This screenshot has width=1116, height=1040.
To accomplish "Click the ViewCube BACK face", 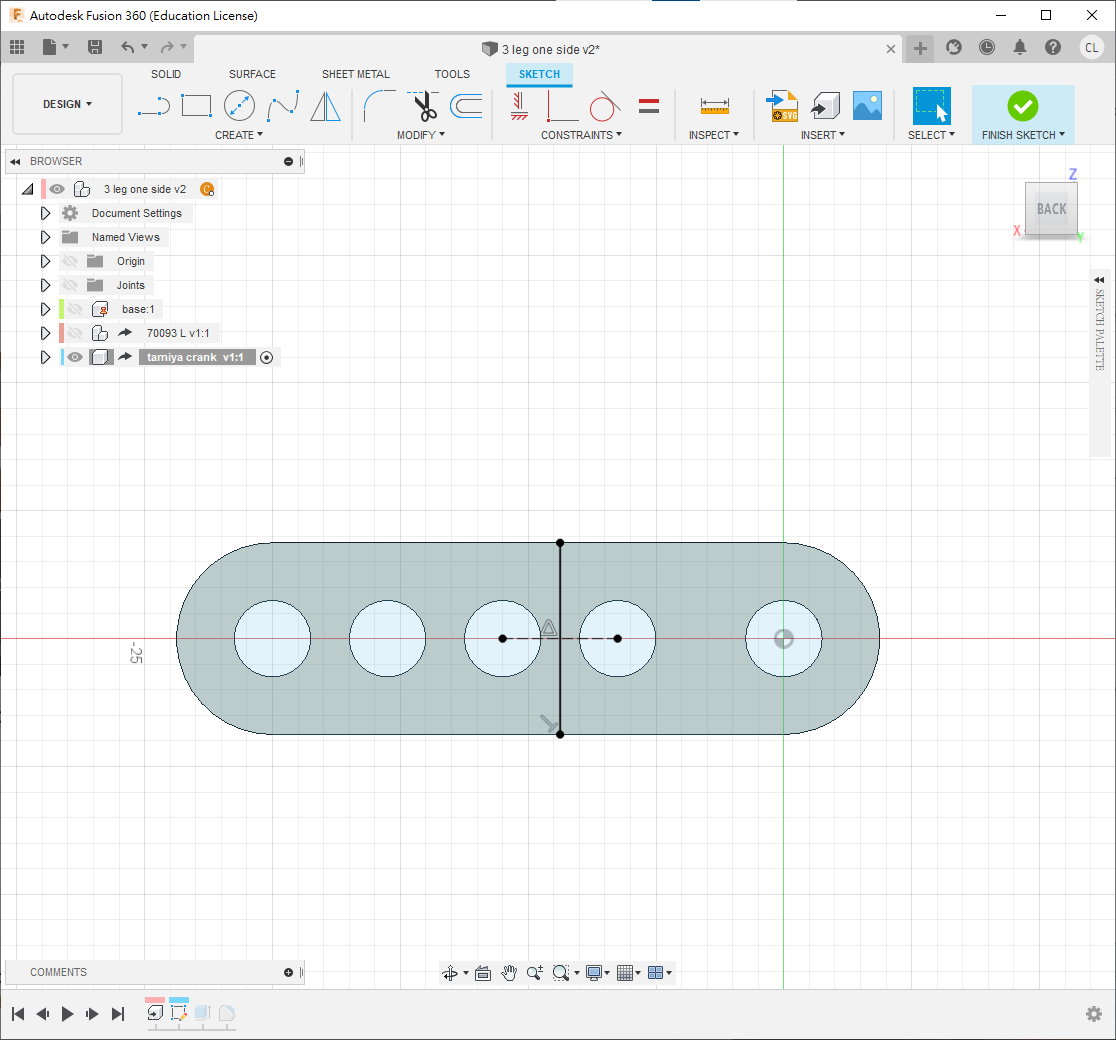I will pyautogui.click(x=1051, y=209).
